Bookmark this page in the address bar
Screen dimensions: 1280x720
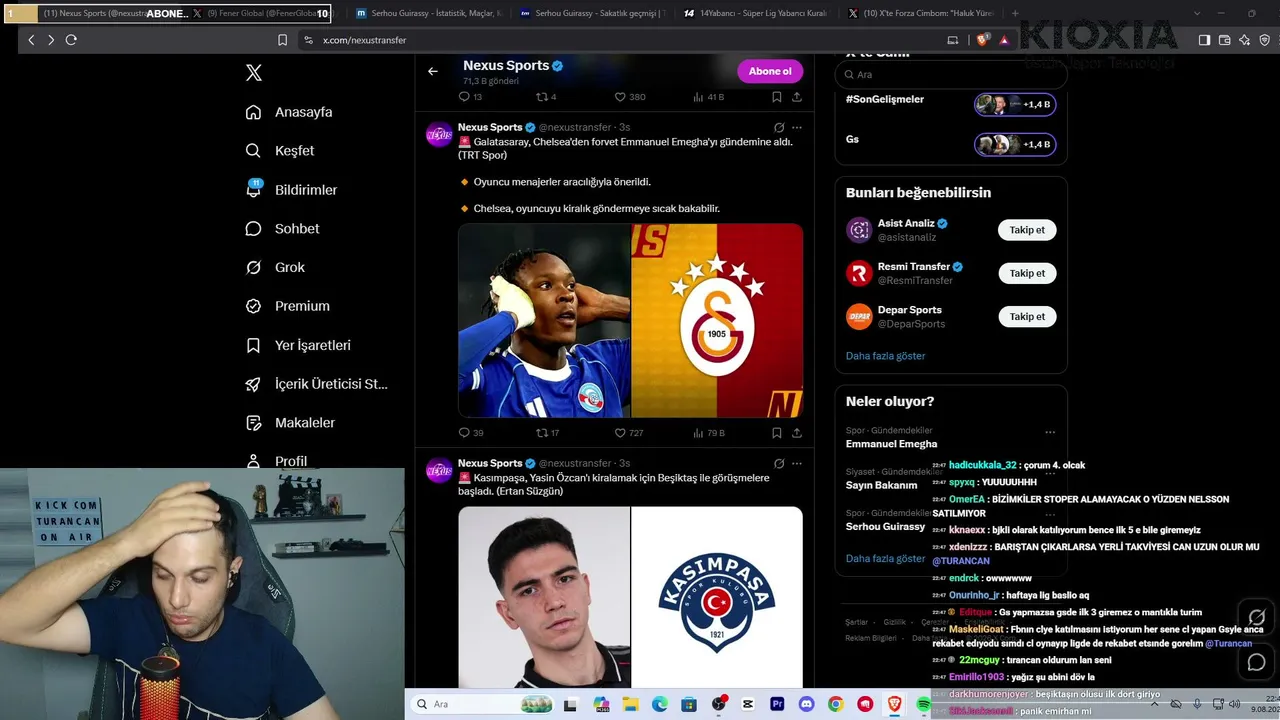coord(282,40)
